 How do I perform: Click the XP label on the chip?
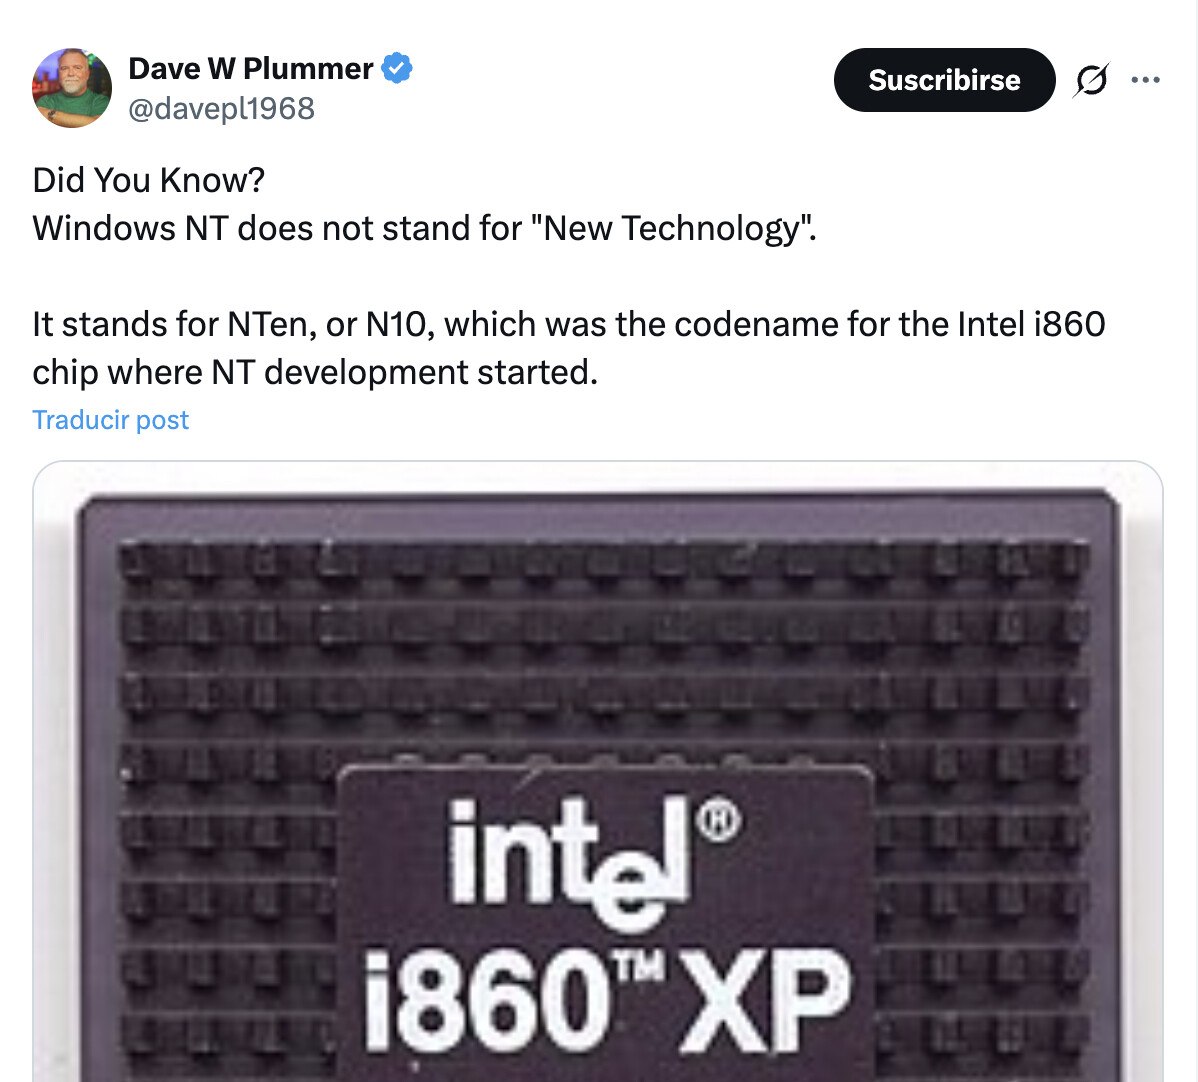tap(765, 1001)
